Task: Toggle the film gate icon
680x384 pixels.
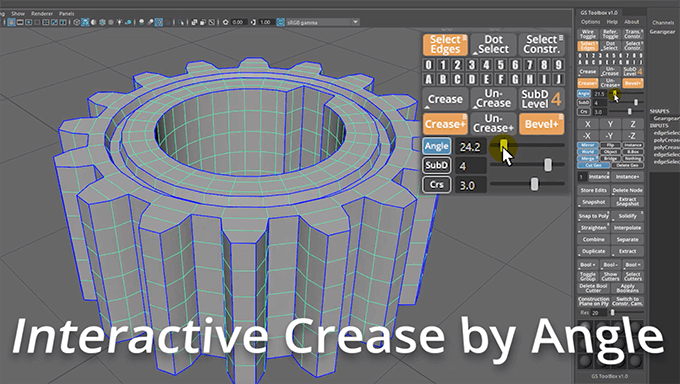Action: pos(20,22)
